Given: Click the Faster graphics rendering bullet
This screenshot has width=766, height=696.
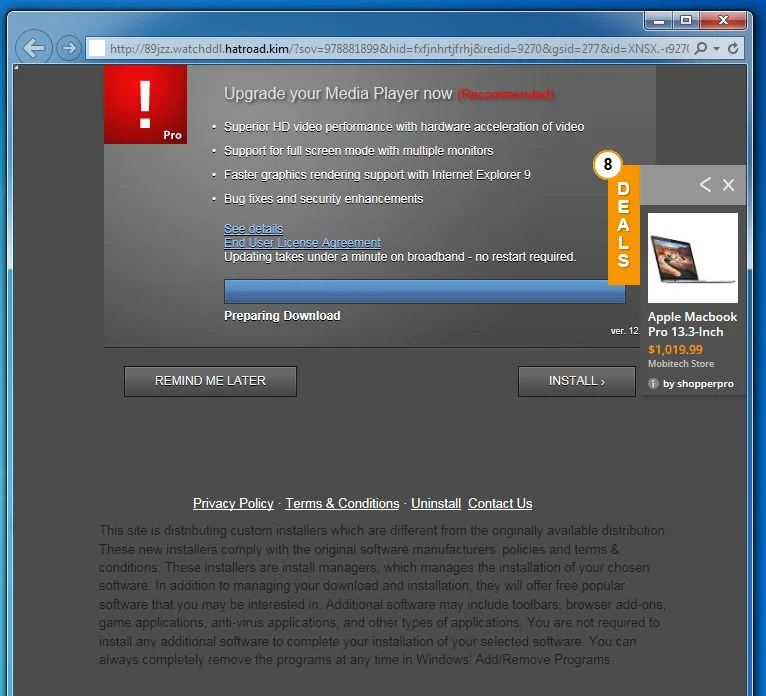Looking at the screenshot, I should (x=377, y=175).
